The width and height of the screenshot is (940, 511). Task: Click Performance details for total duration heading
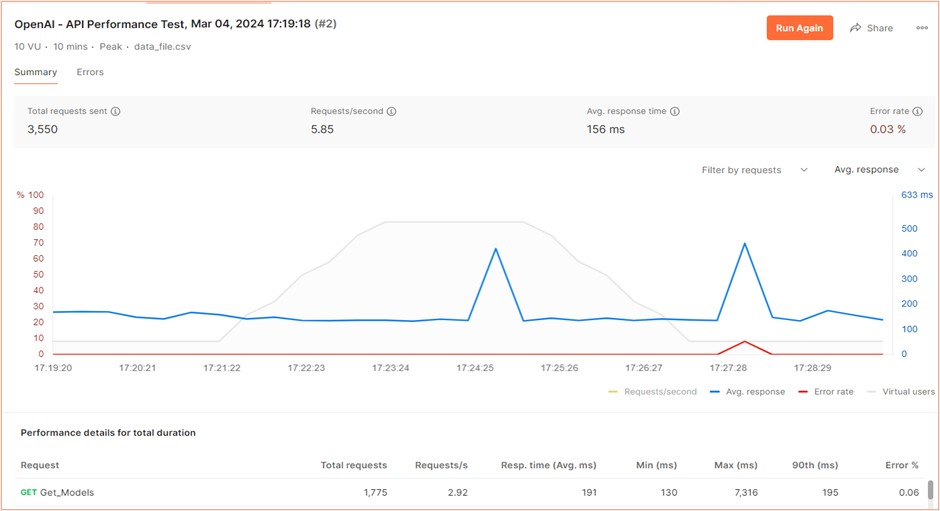[108, 432]
